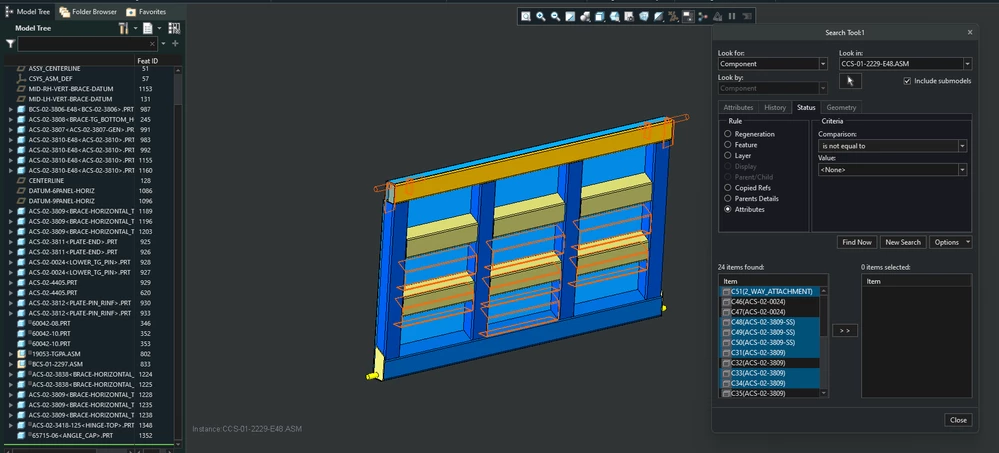The width and height of the screenshot is (999, 453).
Task: Click the 19053-TGPA.ASM assembly icon
Action: (x=21, y=354)
